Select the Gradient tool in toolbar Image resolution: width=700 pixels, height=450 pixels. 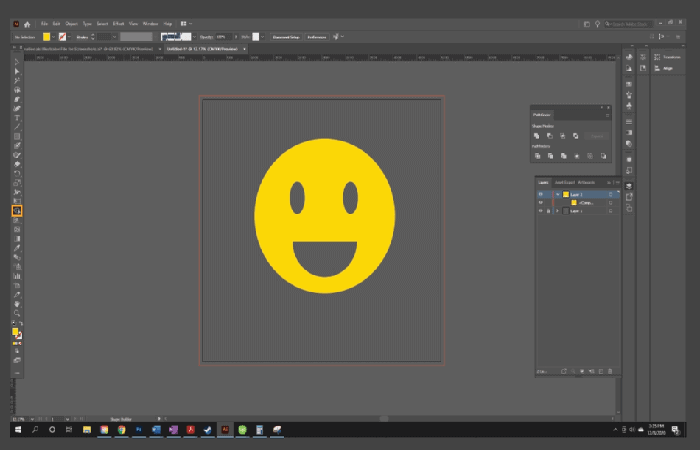pyautogui.click(x=17, y=239)
